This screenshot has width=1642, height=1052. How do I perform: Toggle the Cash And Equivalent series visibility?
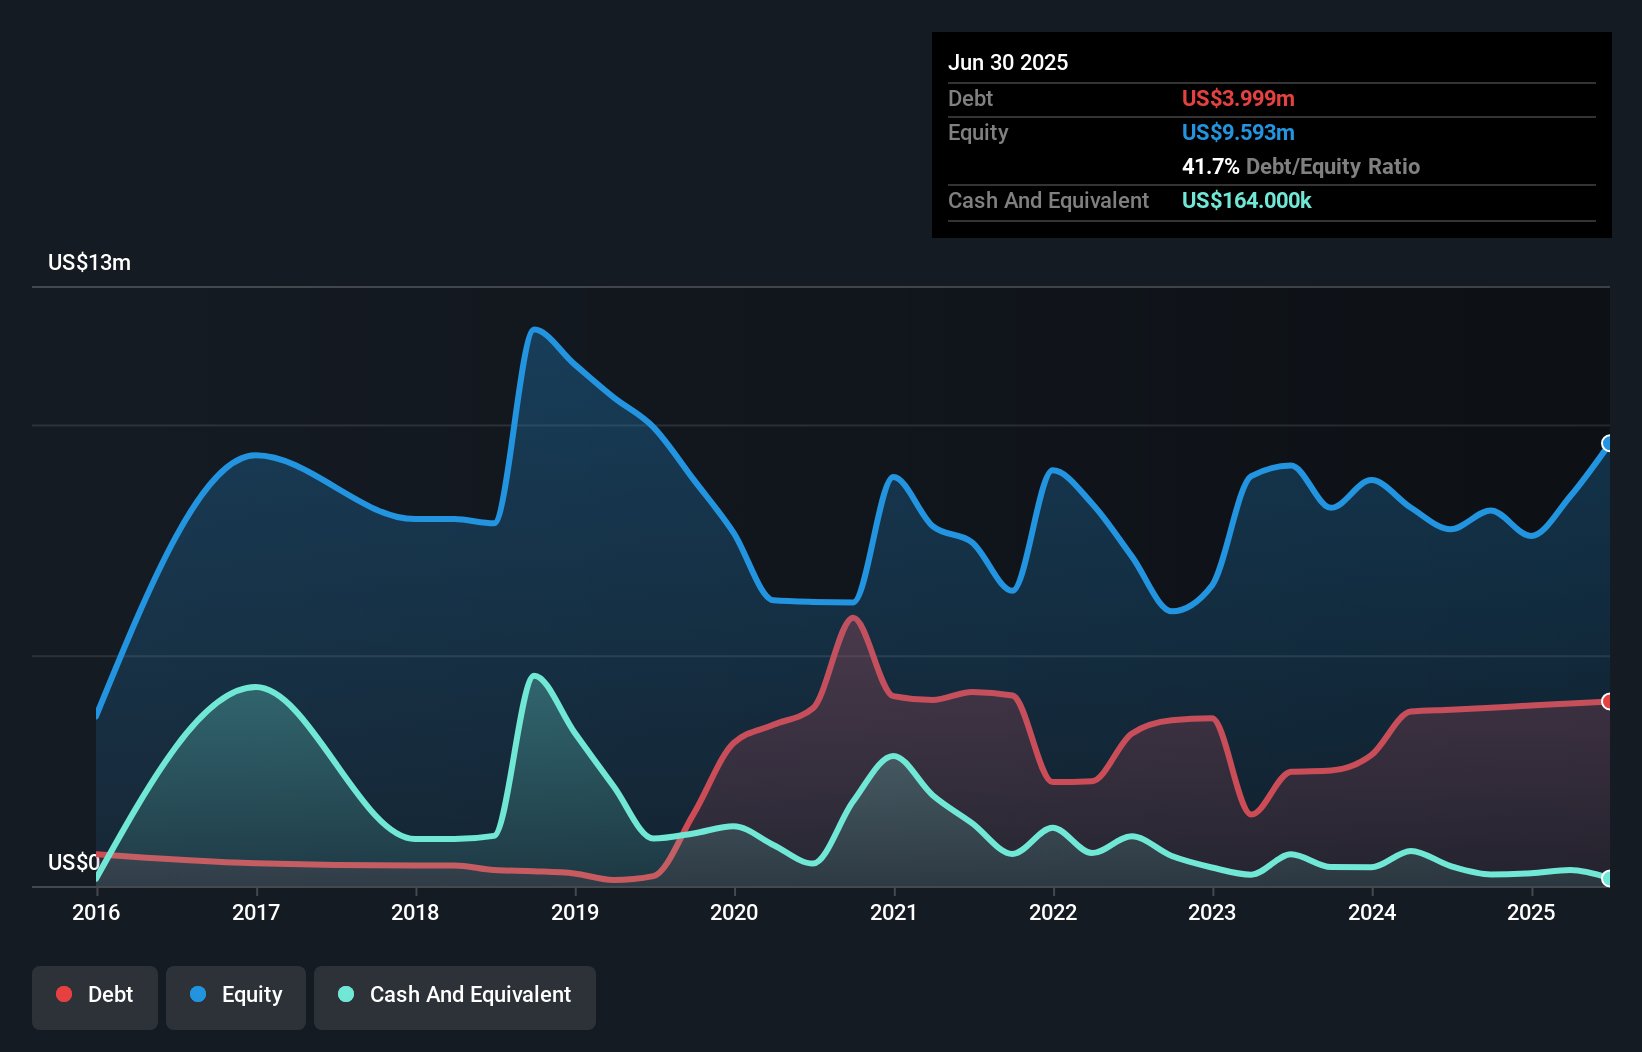point(455,995)
